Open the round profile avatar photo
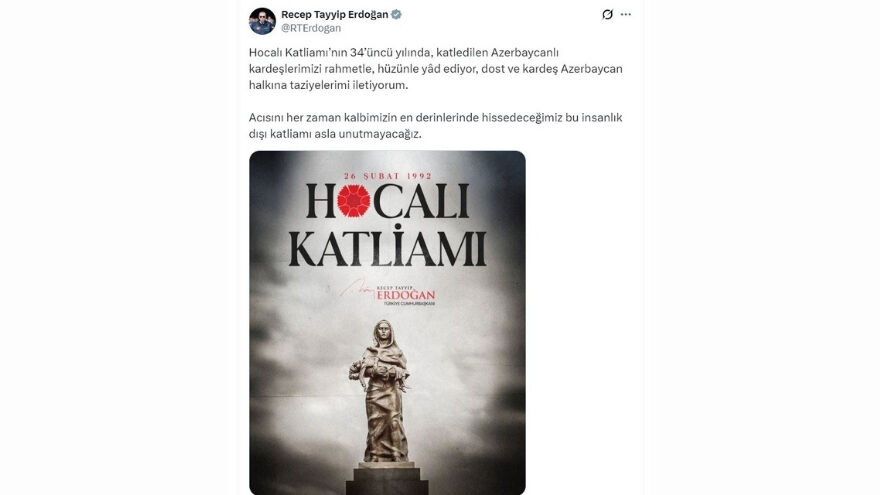Screen dimensions: 880x495 pyautogui.click(x=262, y=21)
